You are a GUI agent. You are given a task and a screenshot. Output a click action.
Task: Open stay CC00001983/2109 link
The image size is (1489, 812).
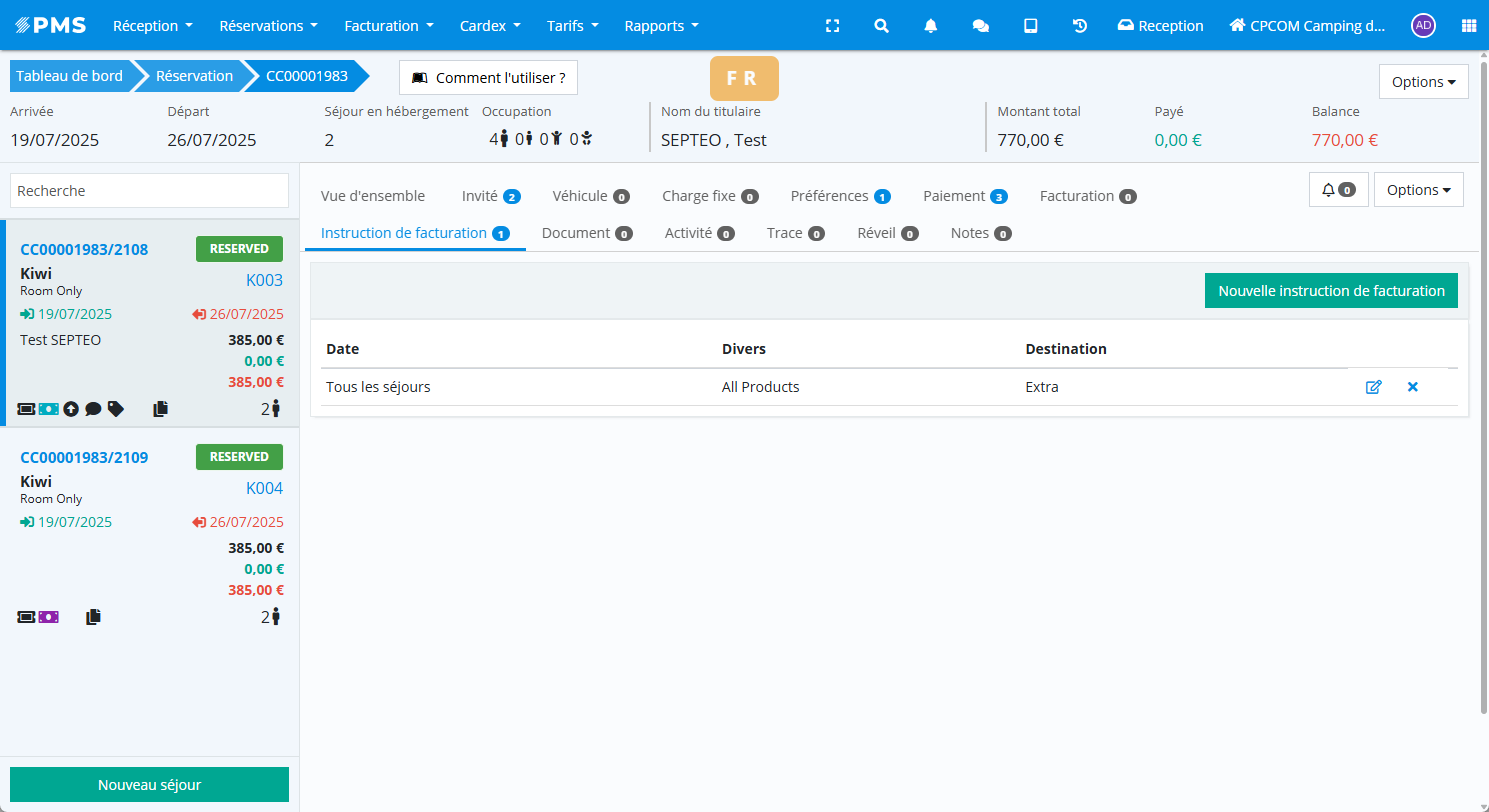(x=84, y=457)
